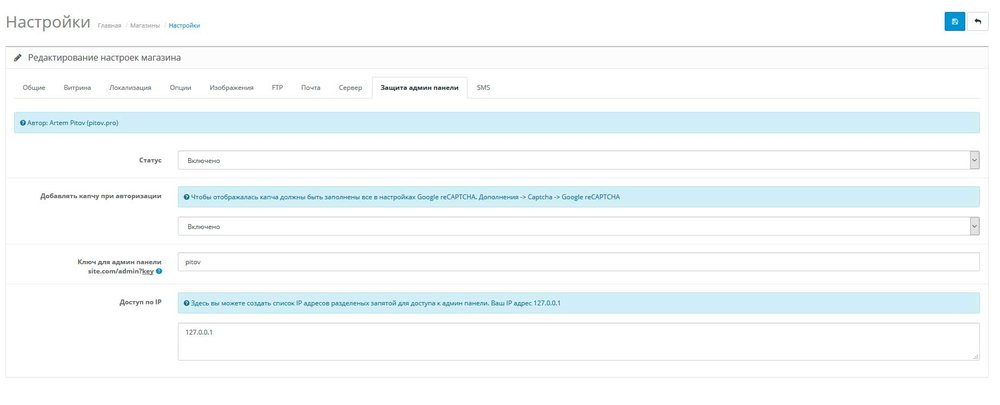This screenshot has width=1000, height=405.
Task: Open the Почта tab
Action: coord(311,88)
